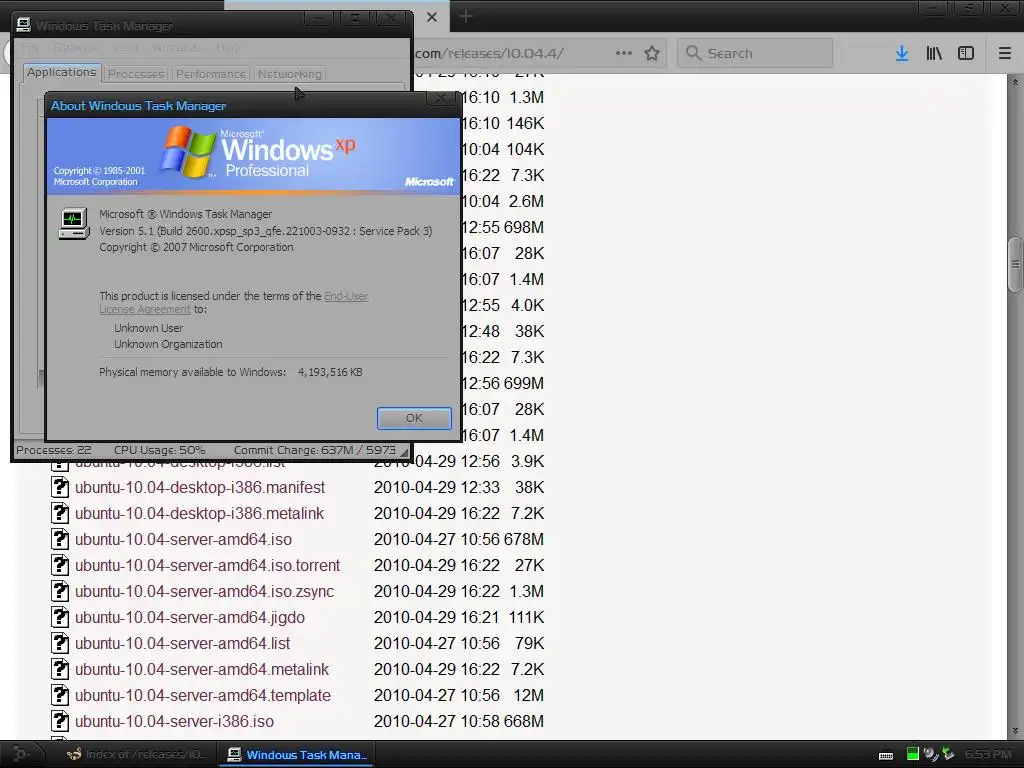Click the browser page scrollbar thumb

pyautogui.click(x=1015, y=264)
